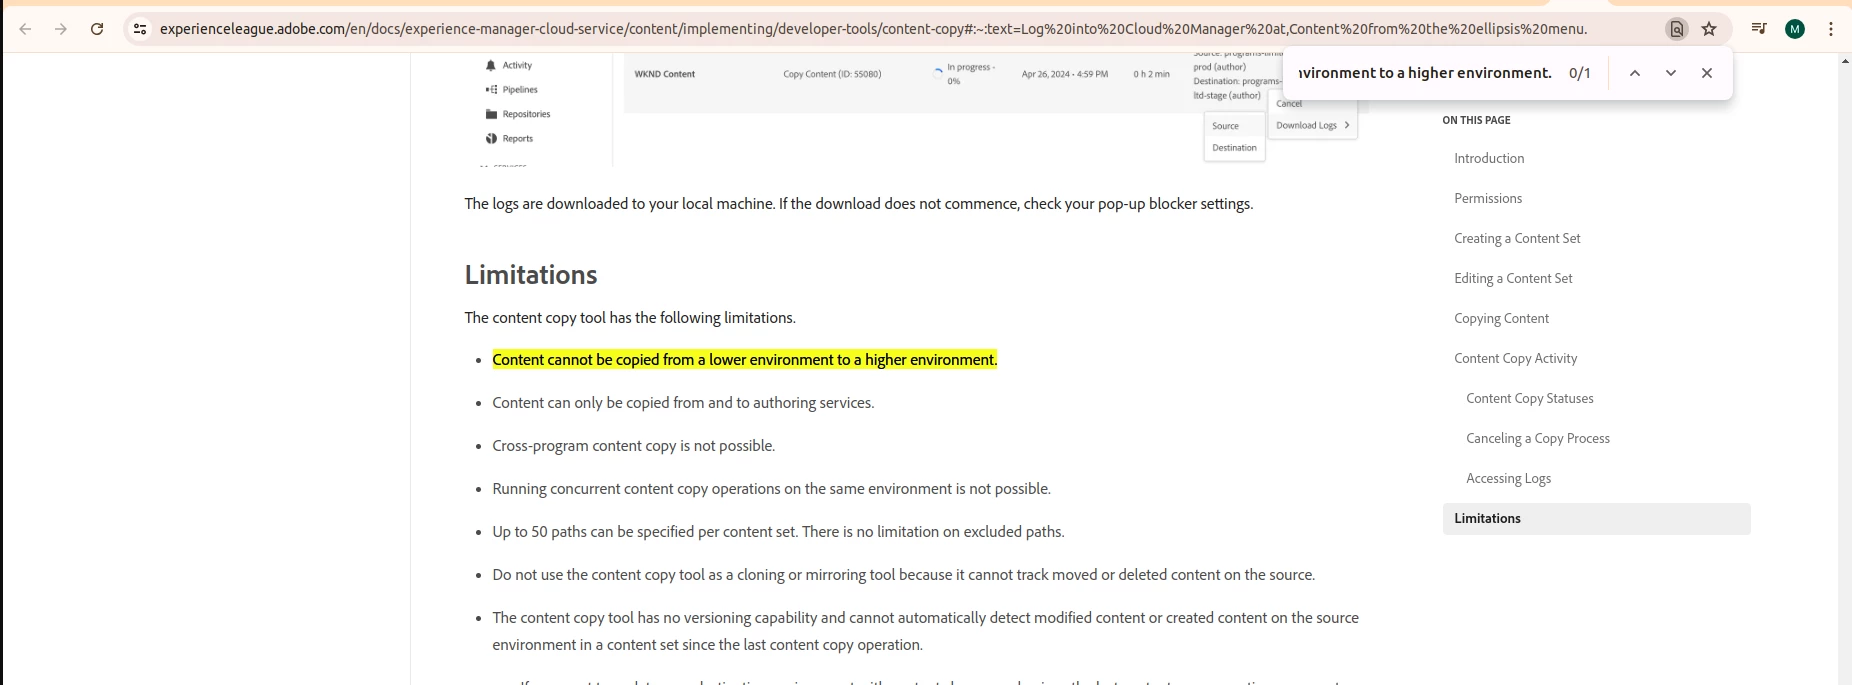This screenshot has width=1852, height=685.
Task: Open the Chrome three-dot menu
Action: [1831, 29]
